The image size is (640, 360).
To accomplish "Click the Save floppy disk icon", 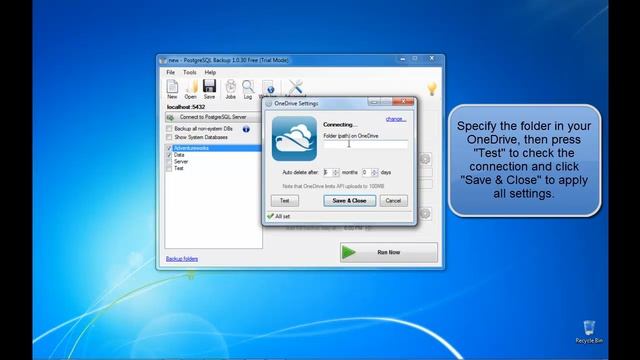I will tap(209, 89).
